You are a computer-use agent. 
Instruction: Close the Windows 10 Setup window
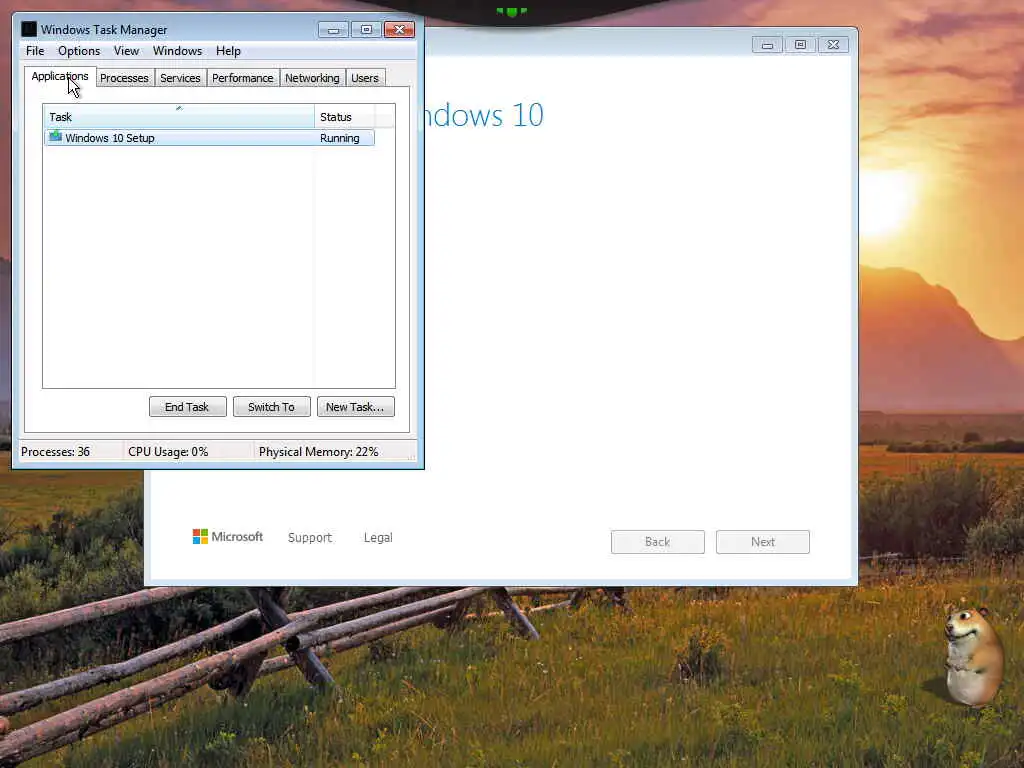[x=833, y=45]
